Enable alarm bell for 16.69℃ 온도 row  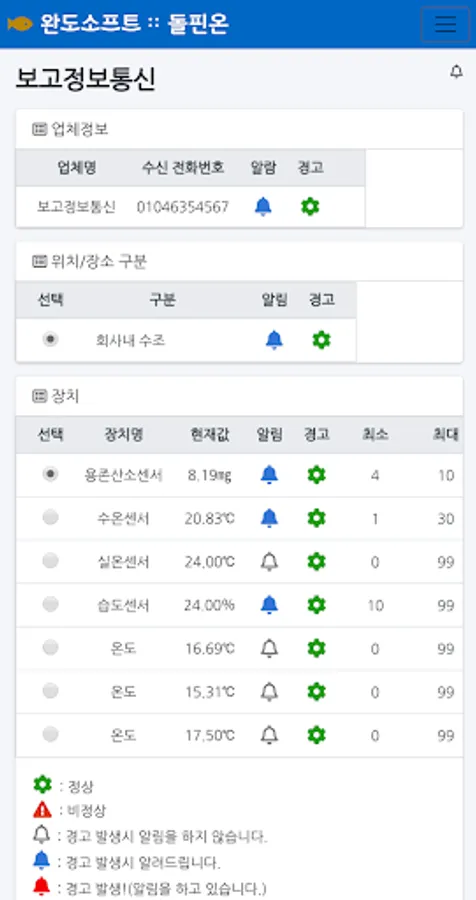pos(269,649)
